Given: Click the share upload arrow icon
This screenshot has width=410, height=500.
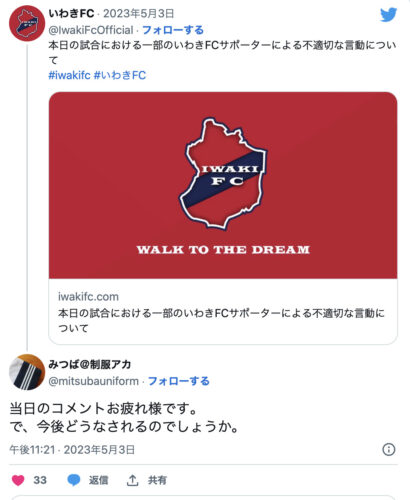Looking at the screenshot, I should [x=132, y=480].
